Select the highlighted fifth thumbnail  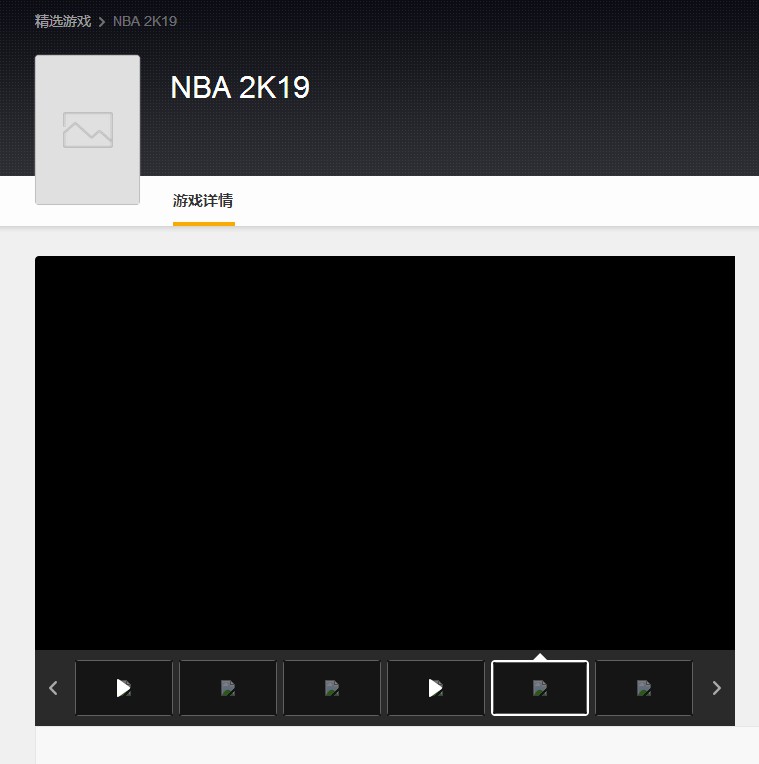(x=540, y=688)
